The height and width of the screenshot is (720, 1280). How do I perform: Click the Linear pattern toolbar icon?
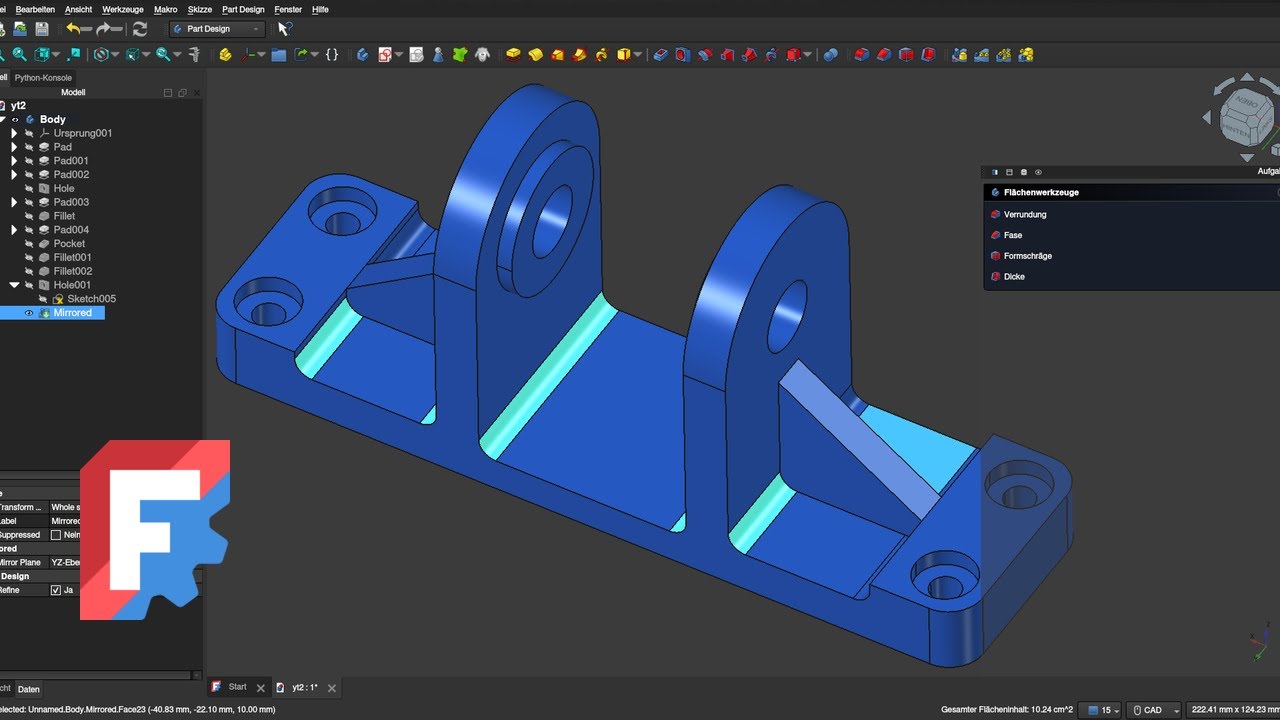tap(982, 55)
